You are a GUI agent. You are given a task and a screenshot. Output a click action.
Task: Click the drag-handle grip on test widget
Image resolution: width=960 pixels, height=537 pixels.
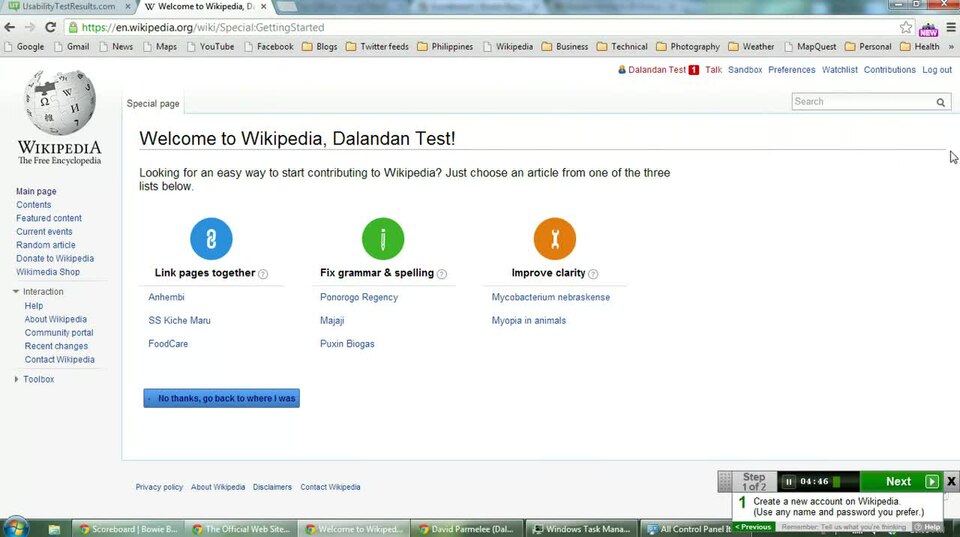pos(725,481)
